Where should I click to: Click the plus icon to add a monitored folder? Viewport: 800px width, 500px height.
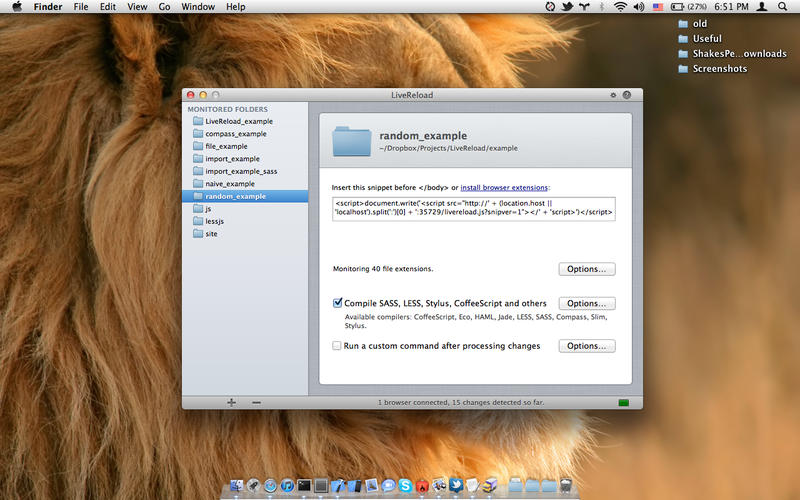click(231, 403)
